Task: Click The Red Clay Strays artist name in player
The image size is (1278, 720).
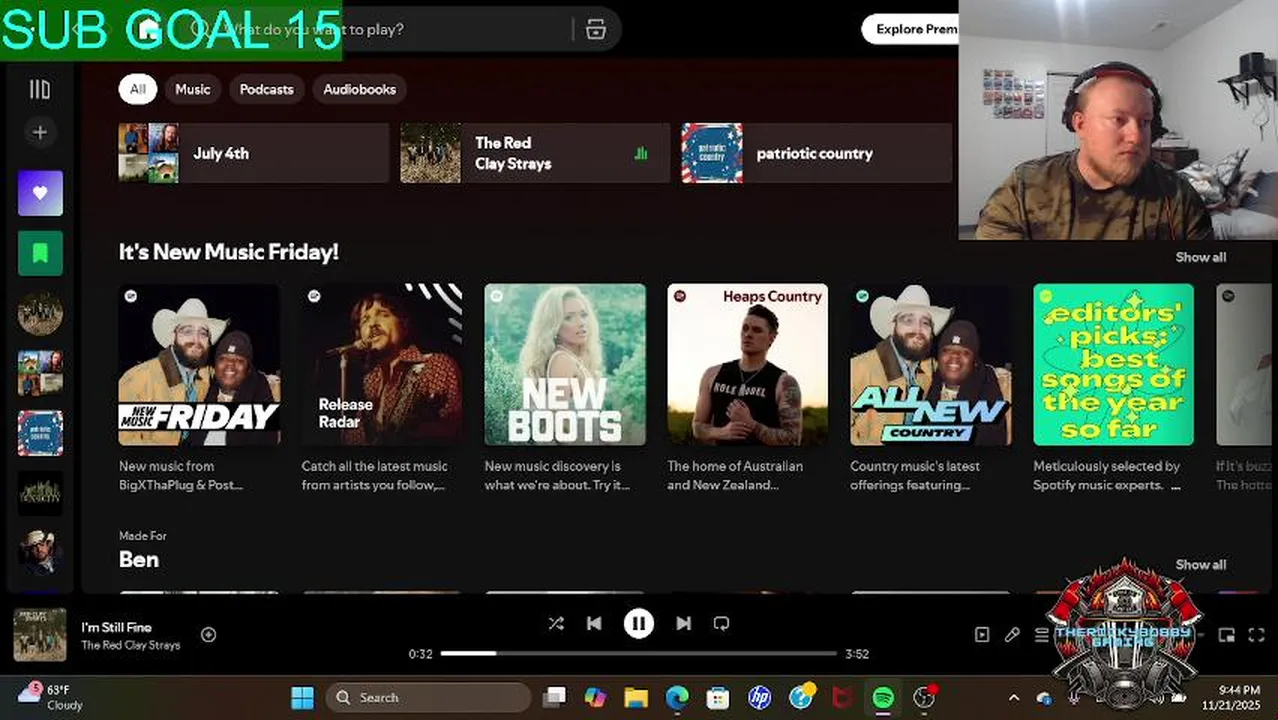Action: point(131,645)
